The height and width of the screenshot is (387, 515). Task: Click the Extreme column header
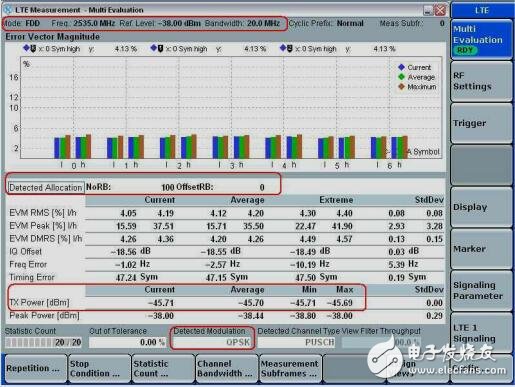(x=336, y=200)
